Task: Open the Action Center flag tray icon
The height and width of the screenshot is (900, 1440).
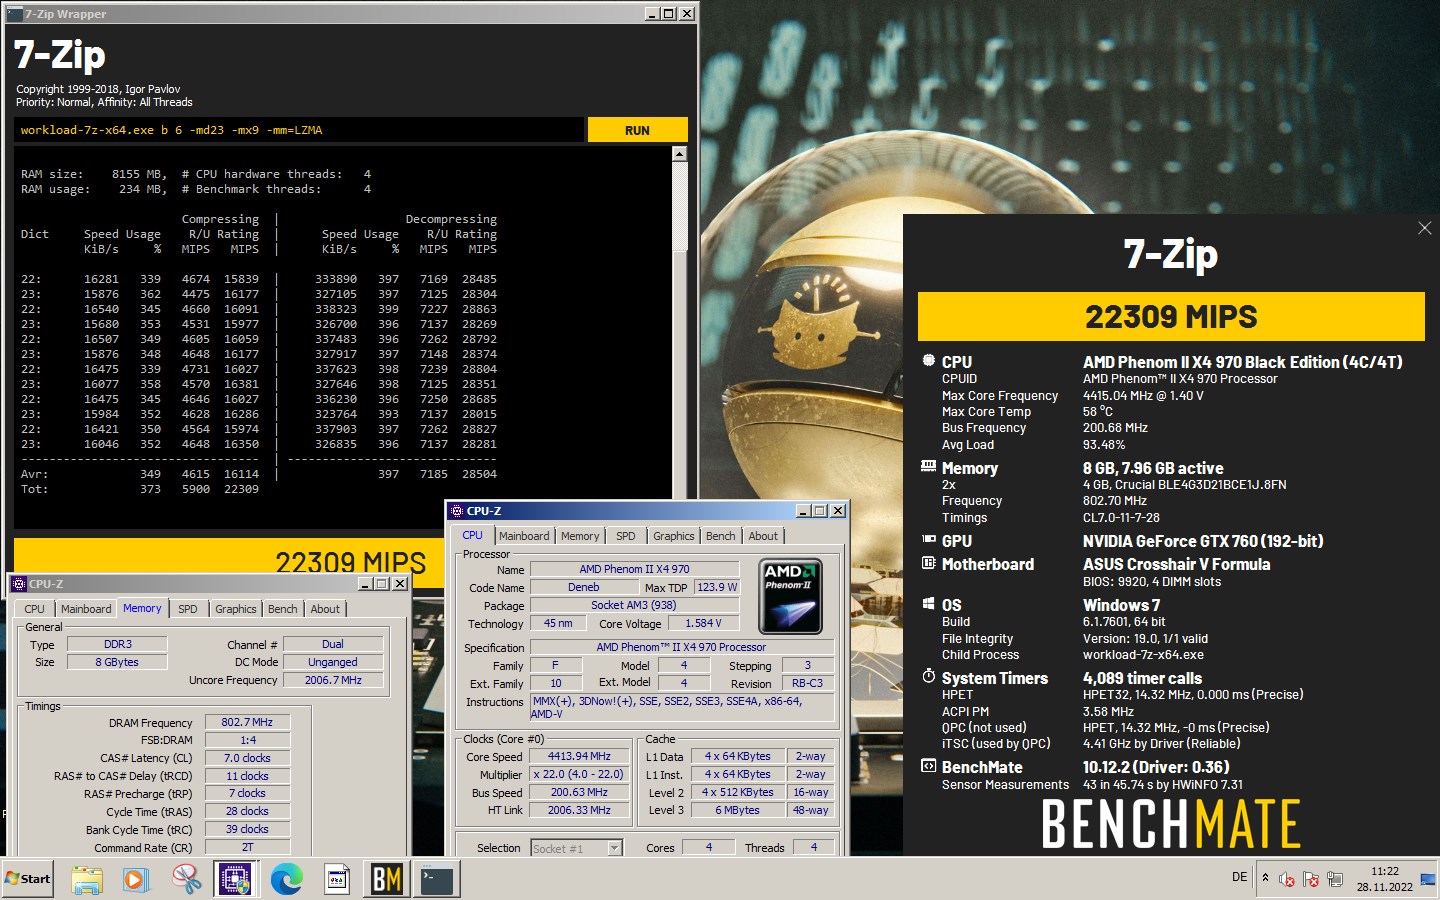Action: pos(1311,879)
